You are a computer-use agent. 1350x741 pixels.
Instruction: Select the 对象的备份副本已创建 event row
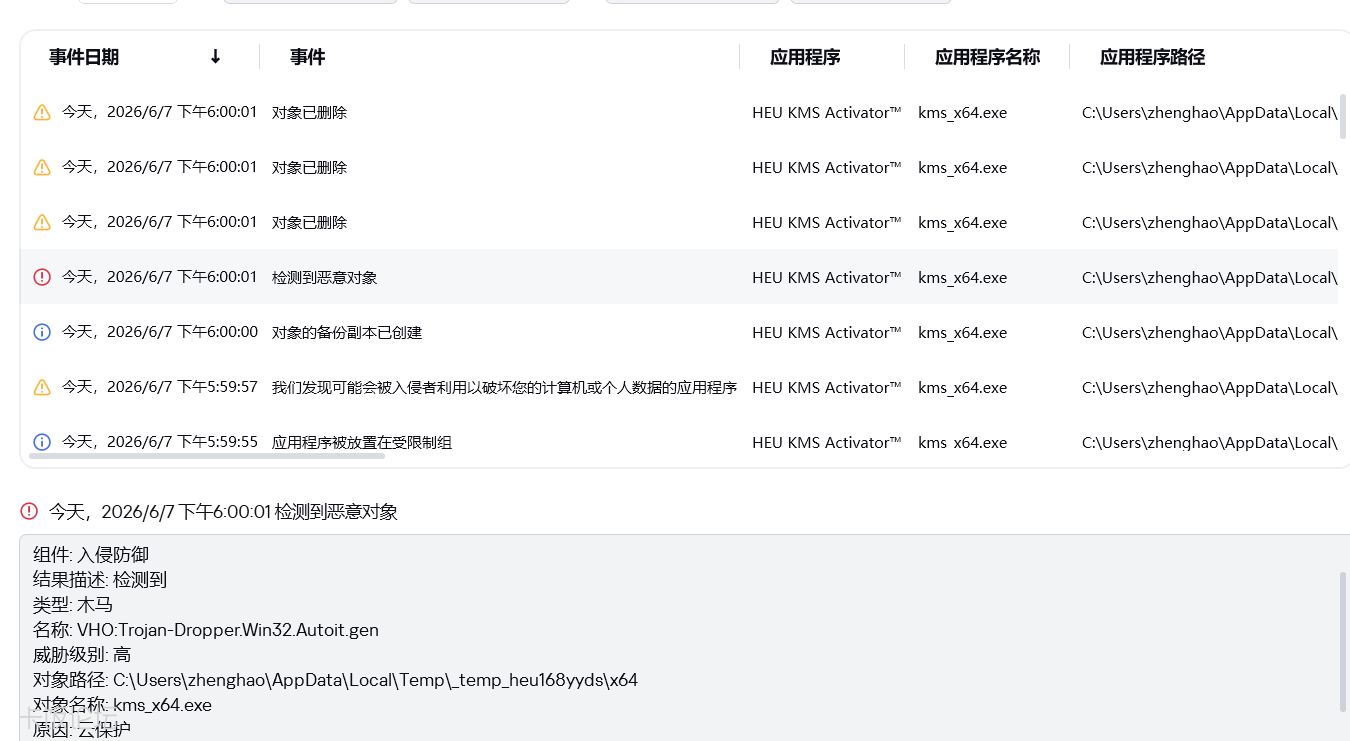pos(679,332)
